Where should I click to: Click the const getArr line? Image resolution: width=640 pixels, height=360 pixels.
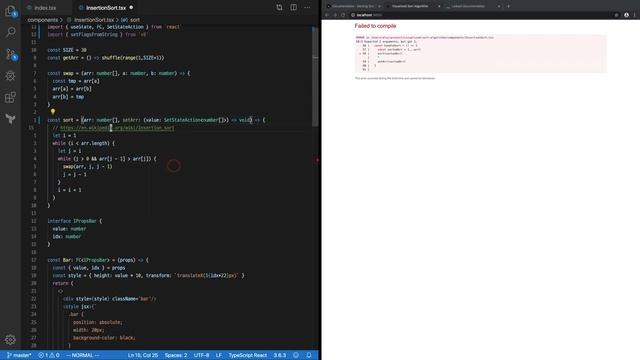[106, 58]
